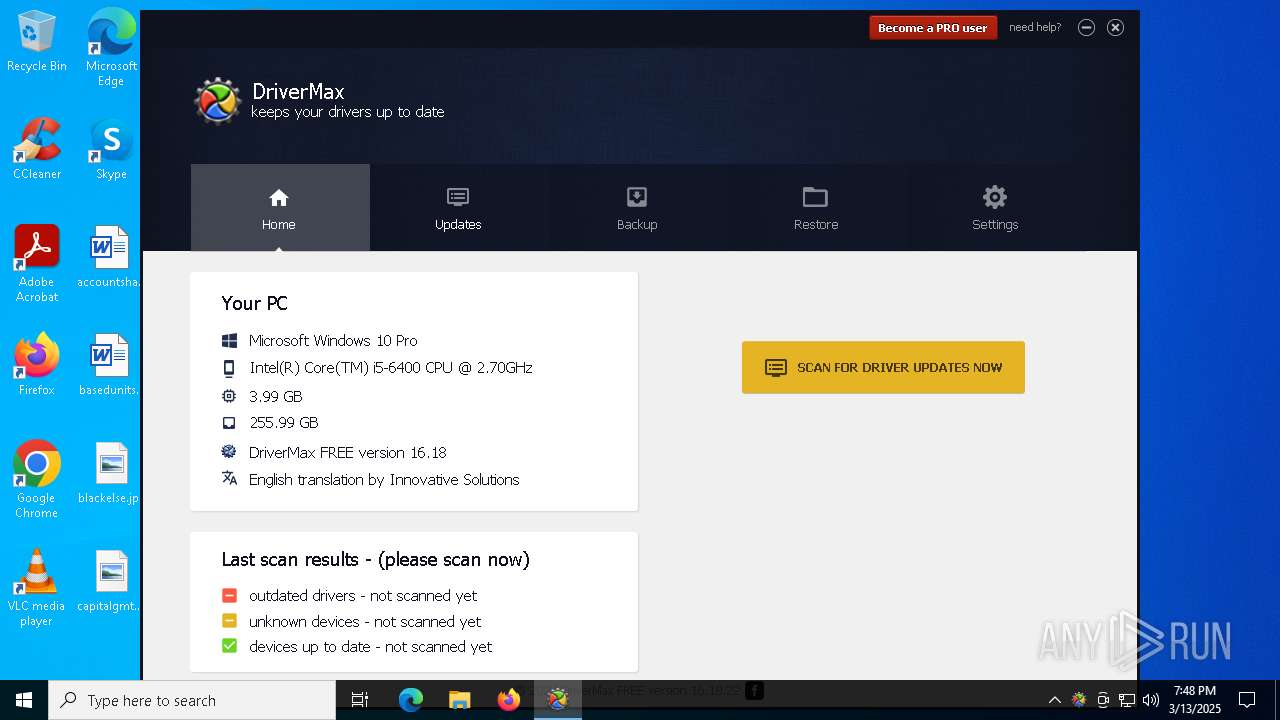Switch to the Updates tab
Screen dimensions: 1280x720
click(458, 208)
